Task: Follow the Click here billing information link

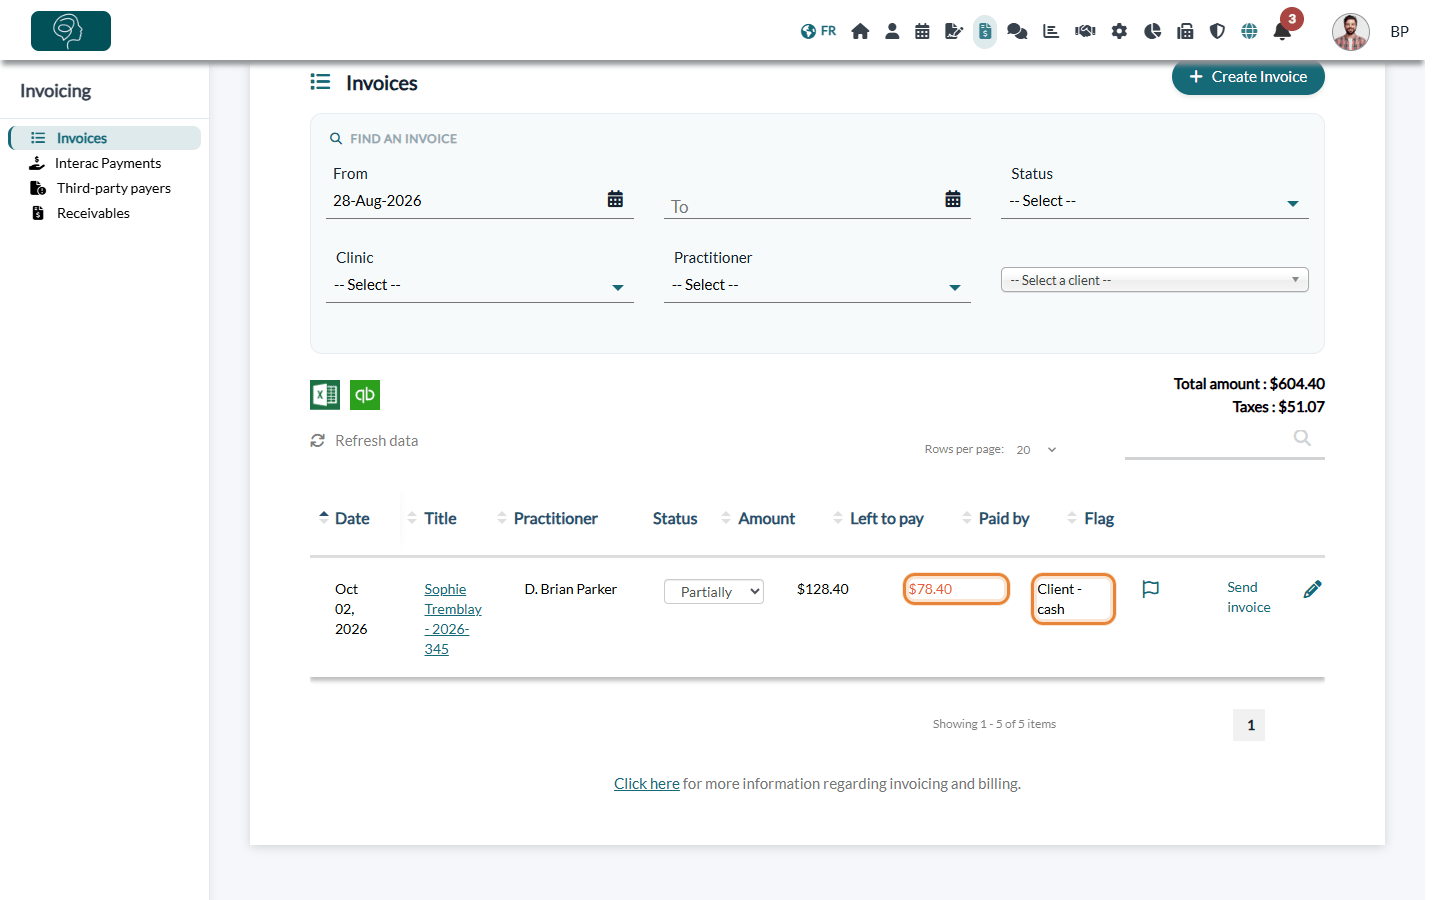Action: click(646, 784)
